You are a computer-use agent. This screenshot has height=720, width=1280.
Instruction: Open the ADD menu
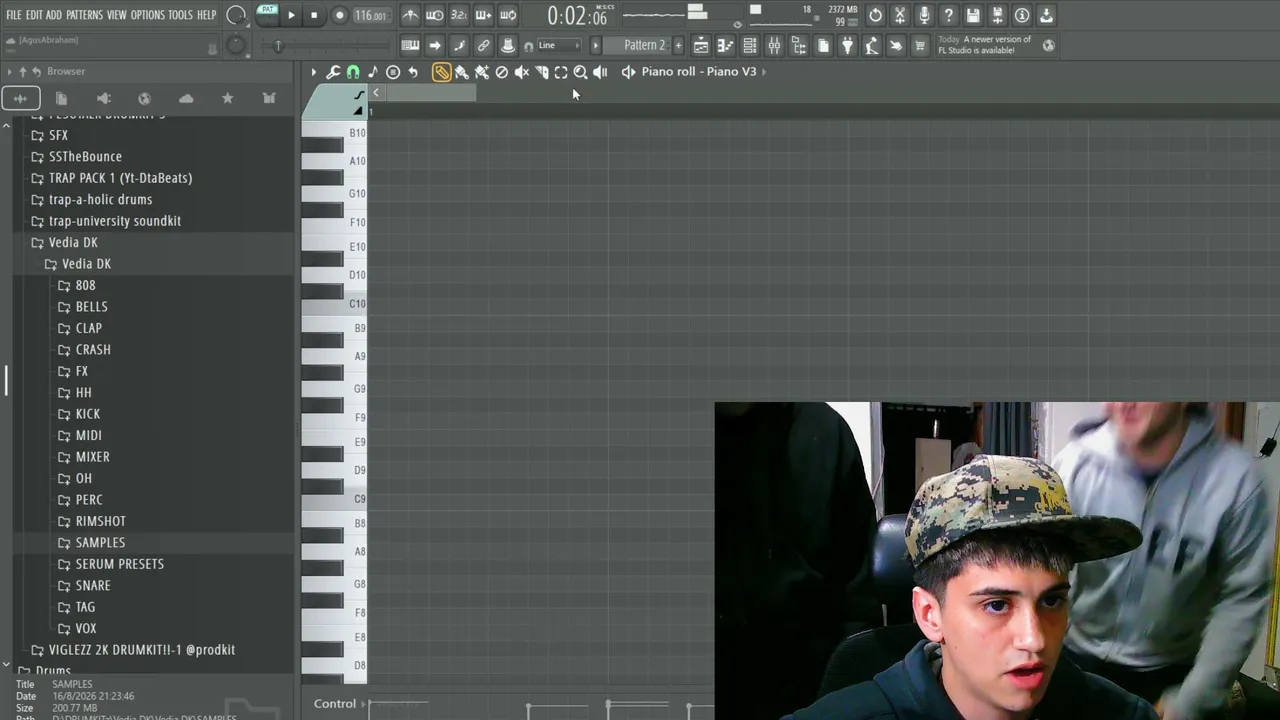point(54,15)
